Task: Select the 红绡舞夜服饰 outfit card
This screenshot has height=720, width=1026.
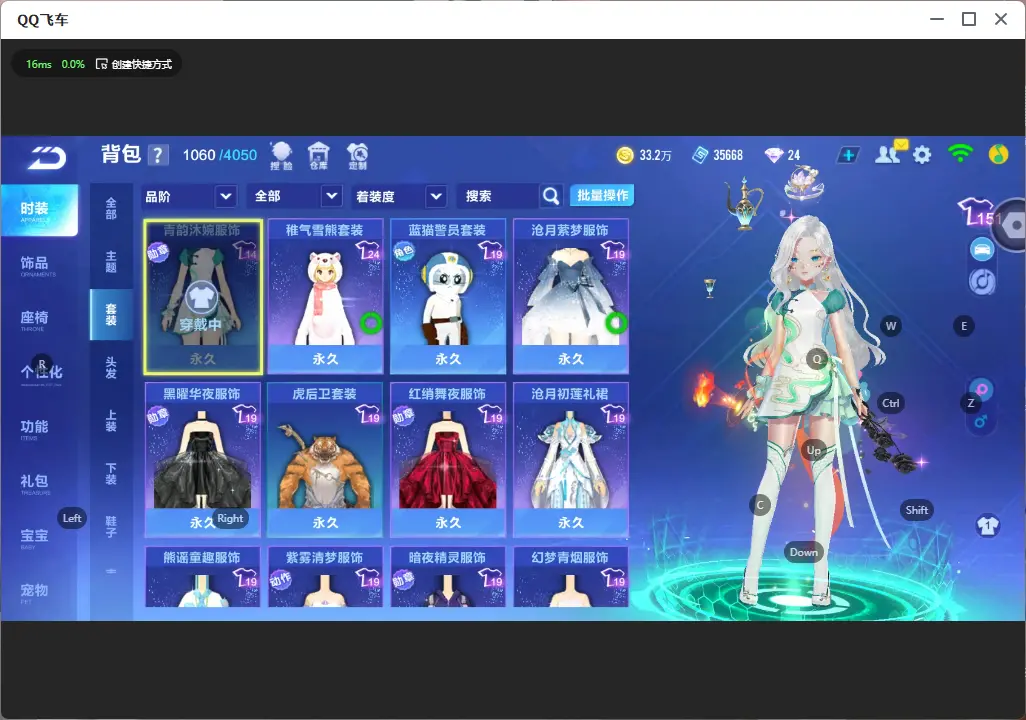Action: click(448, 460)
